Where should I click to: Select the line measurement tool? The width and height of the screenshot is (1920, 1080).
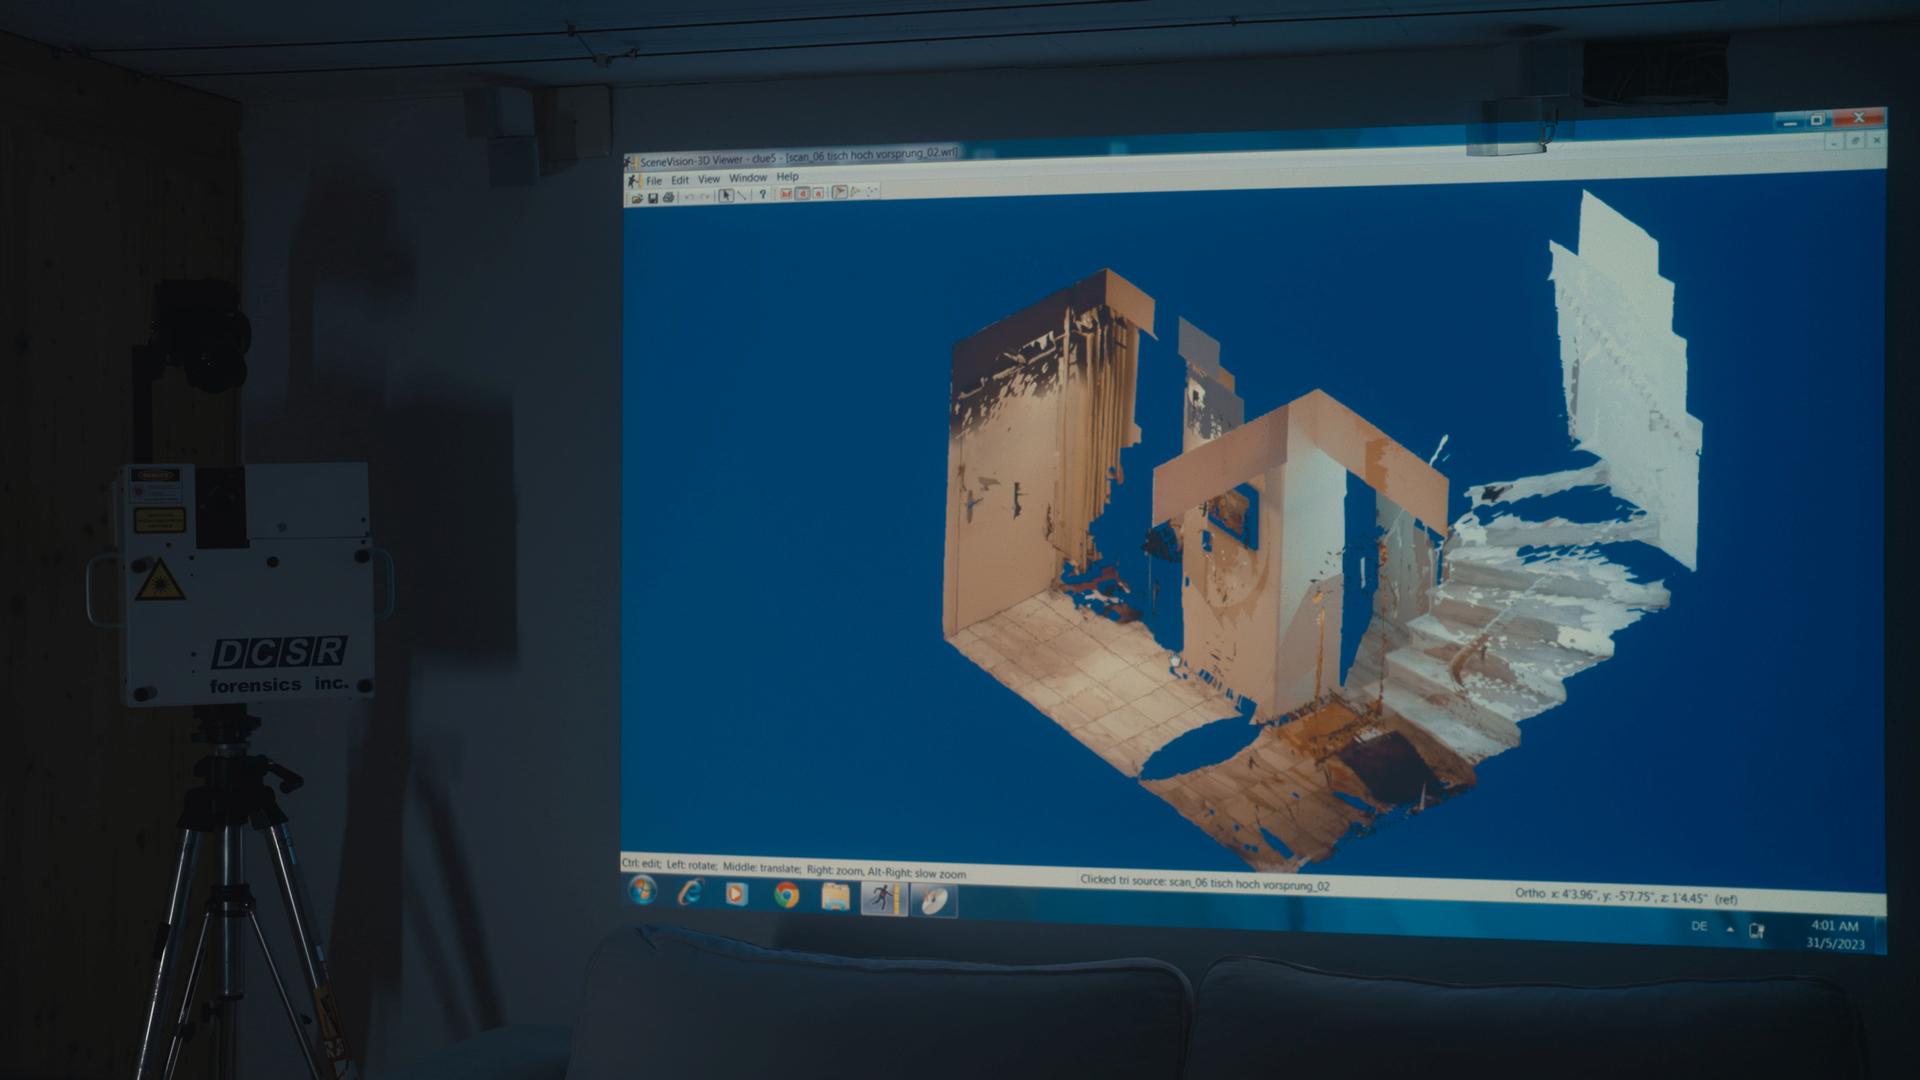pos(742,195)
